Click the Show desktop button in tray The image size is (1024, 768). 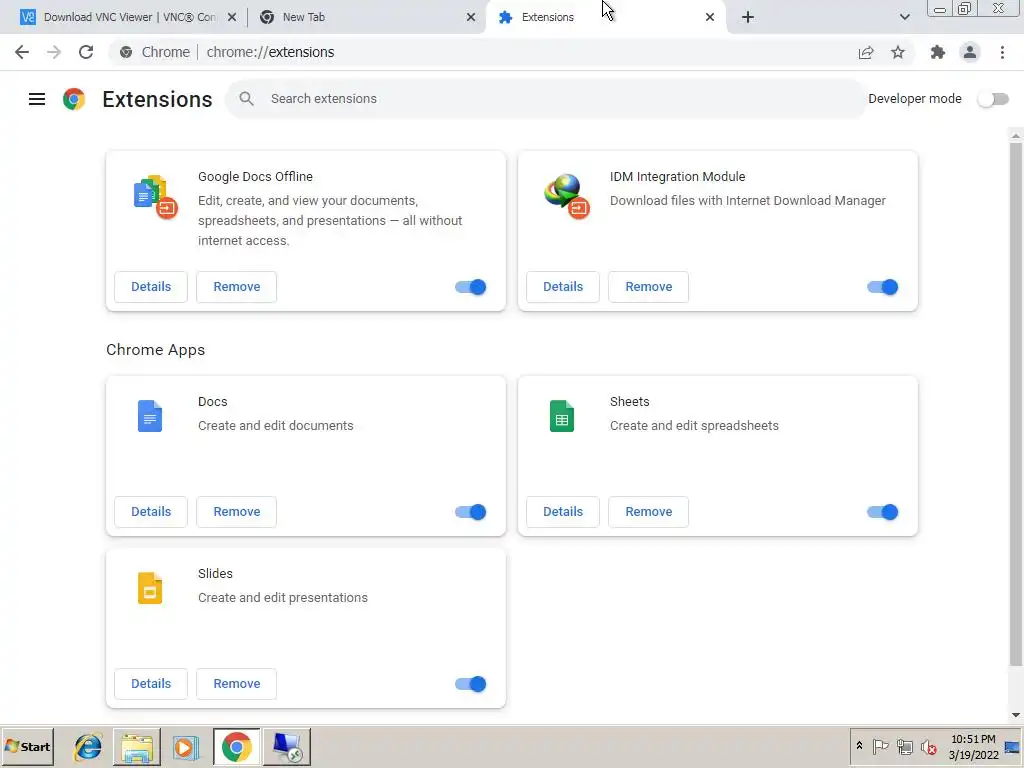click(1013, 747)
